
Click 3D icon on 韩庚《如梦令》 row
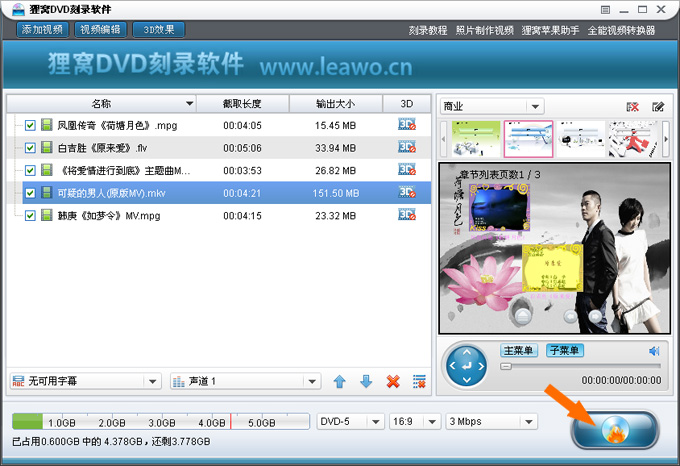click(407, 215)
